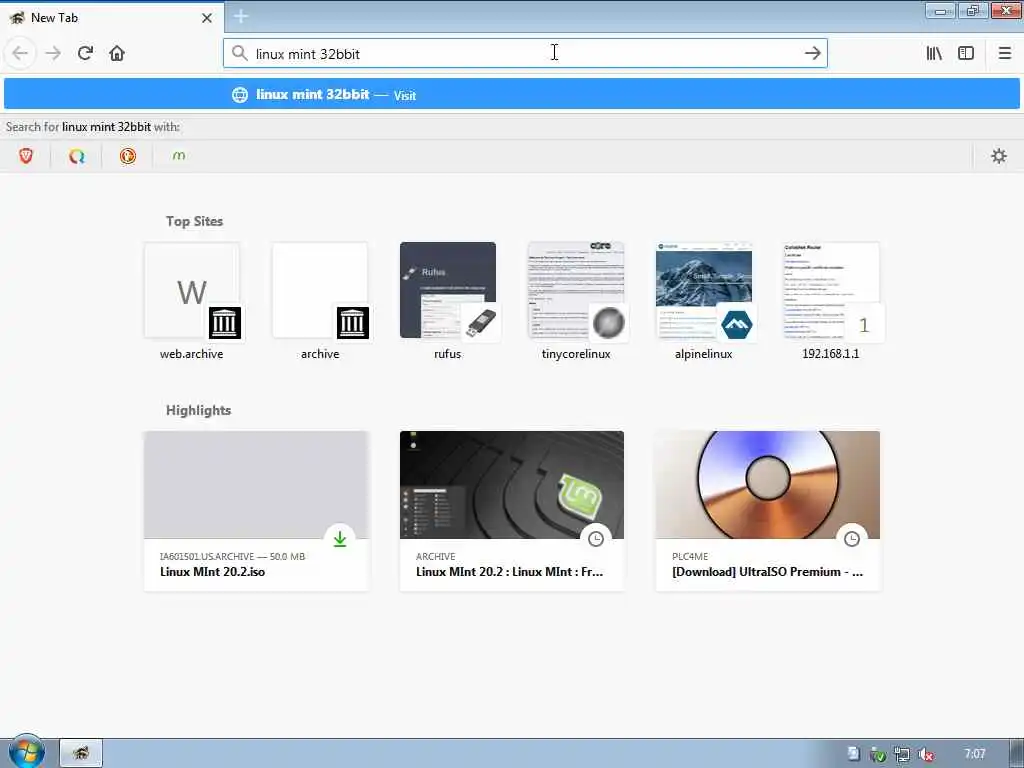The image size is (1024, 768).
Task: Open the Linux MInt 20.2 archive highlight card
Action: (x=512, y=511)
